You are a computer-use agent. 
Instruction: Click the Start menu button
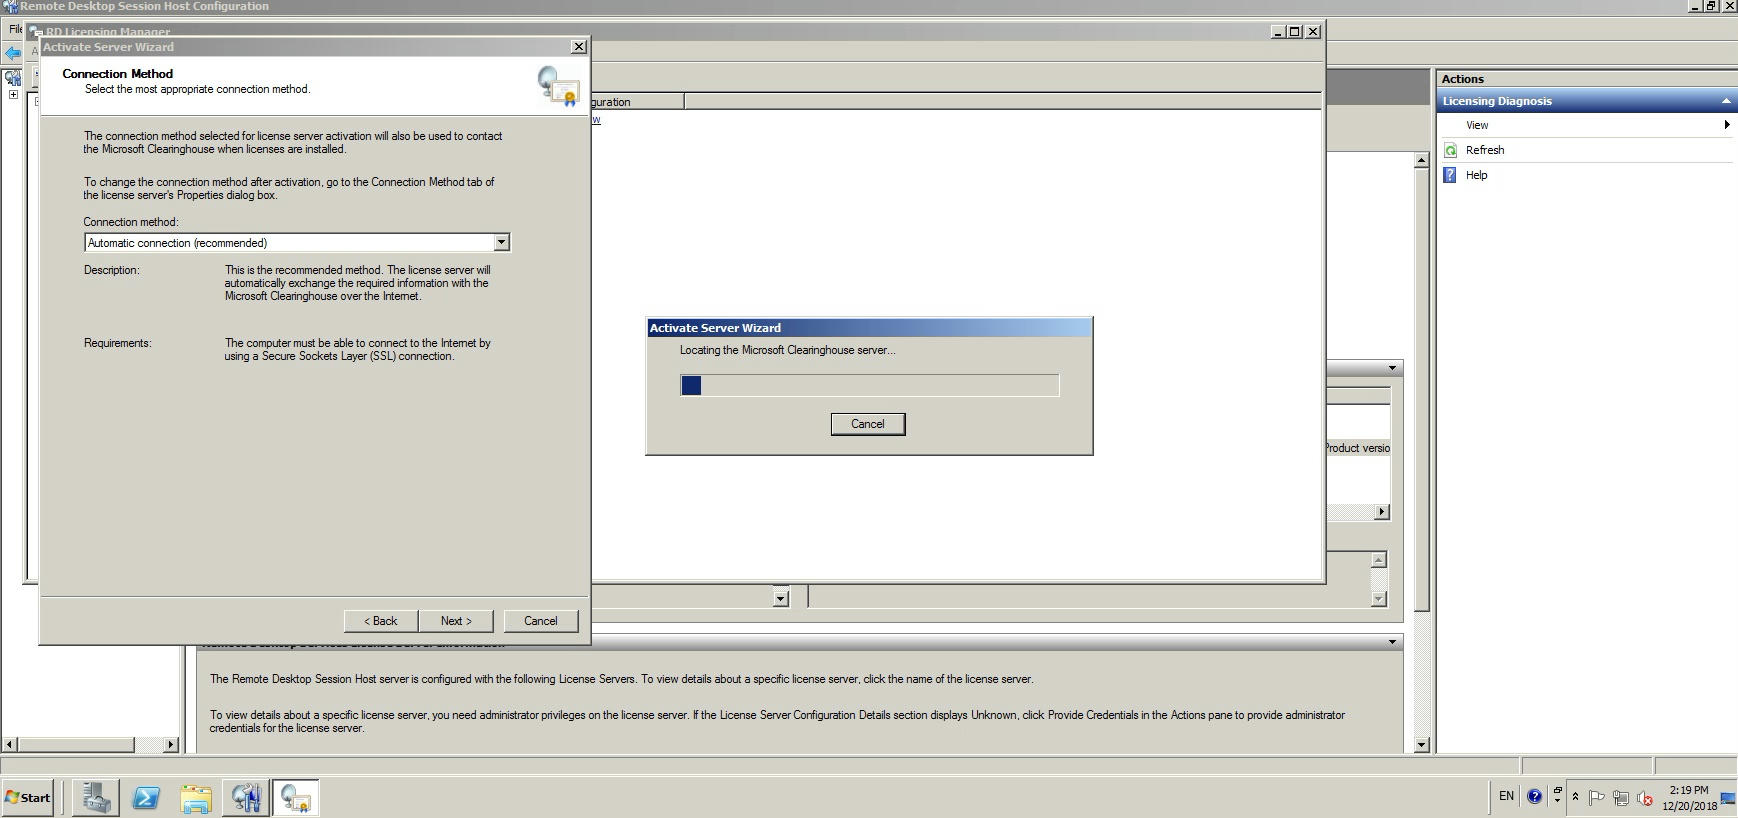tap(28, 797)
